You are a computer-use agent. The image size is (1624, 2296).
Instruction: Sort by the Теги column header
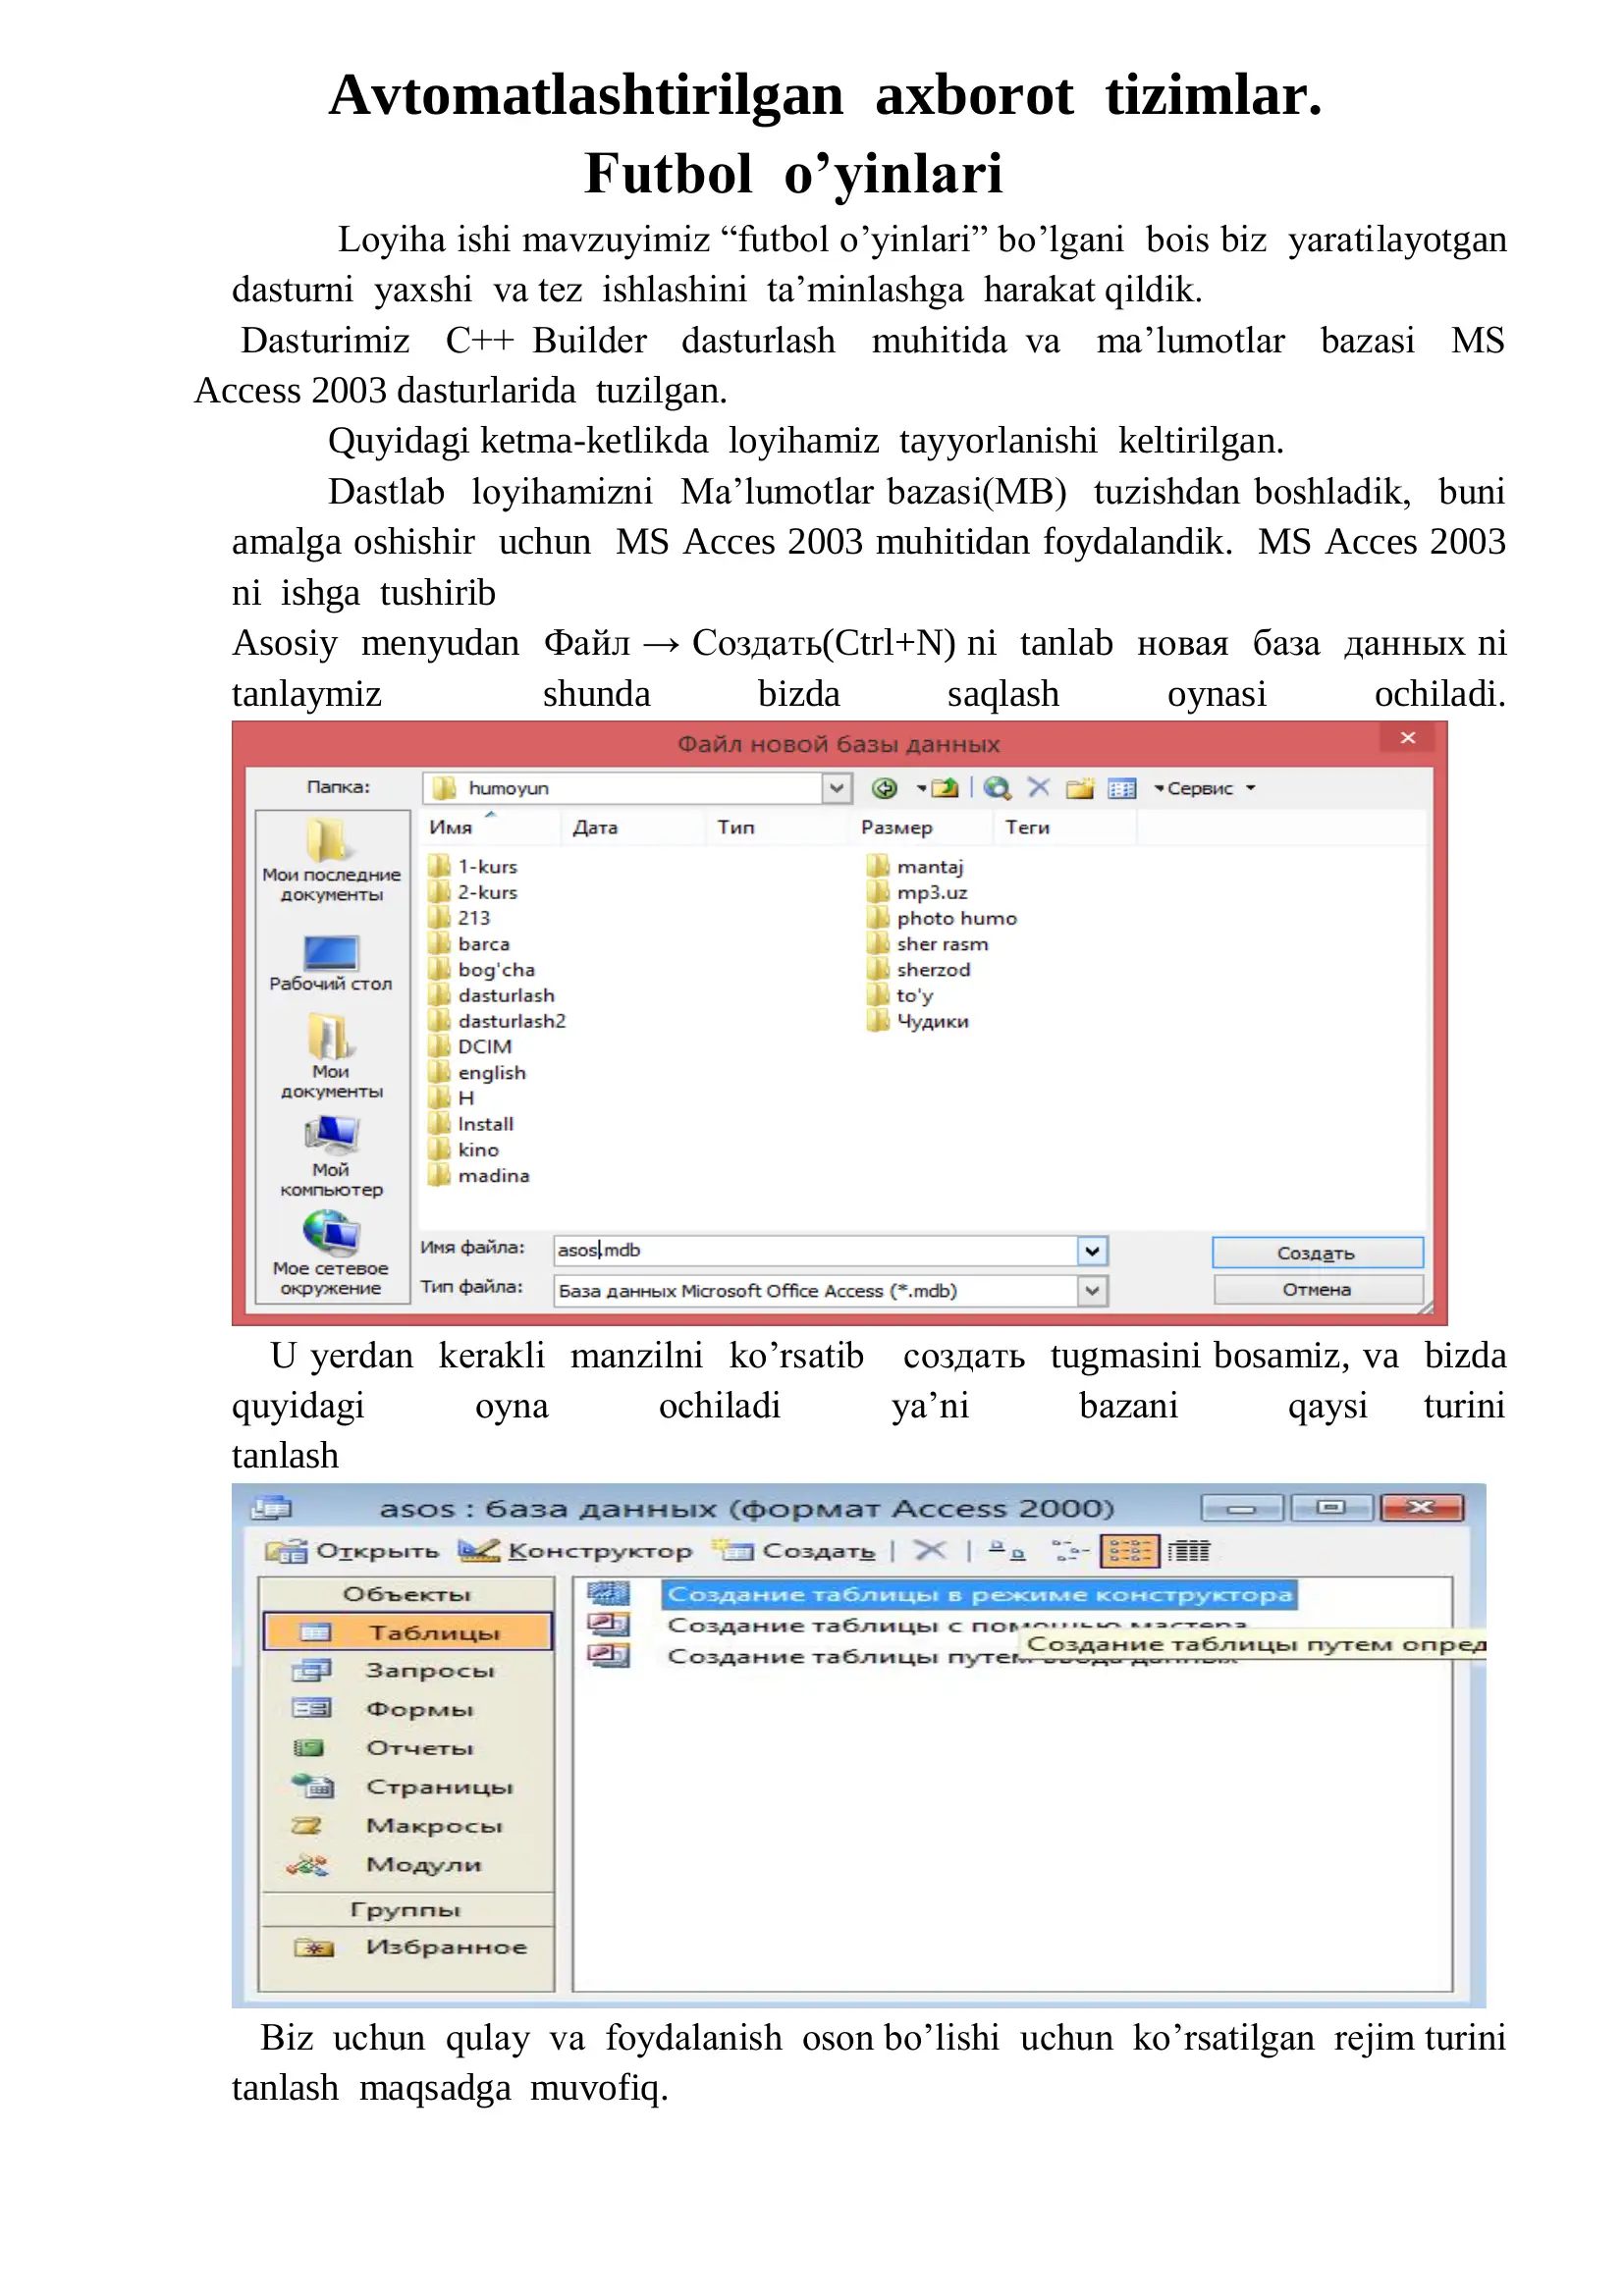(x=1066, y=827)
